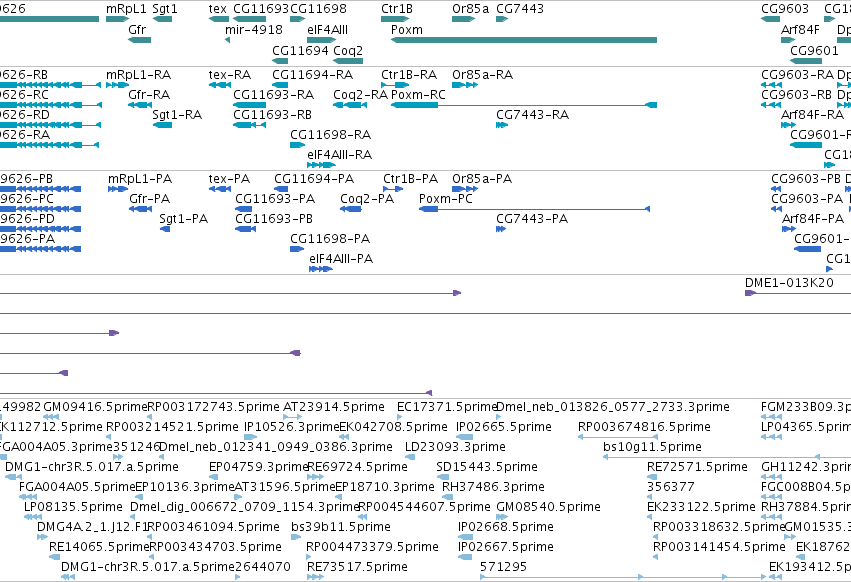
Task: Click the Sgt1-PA protein label
Action: pyautogui.click(x=183, y=219)
